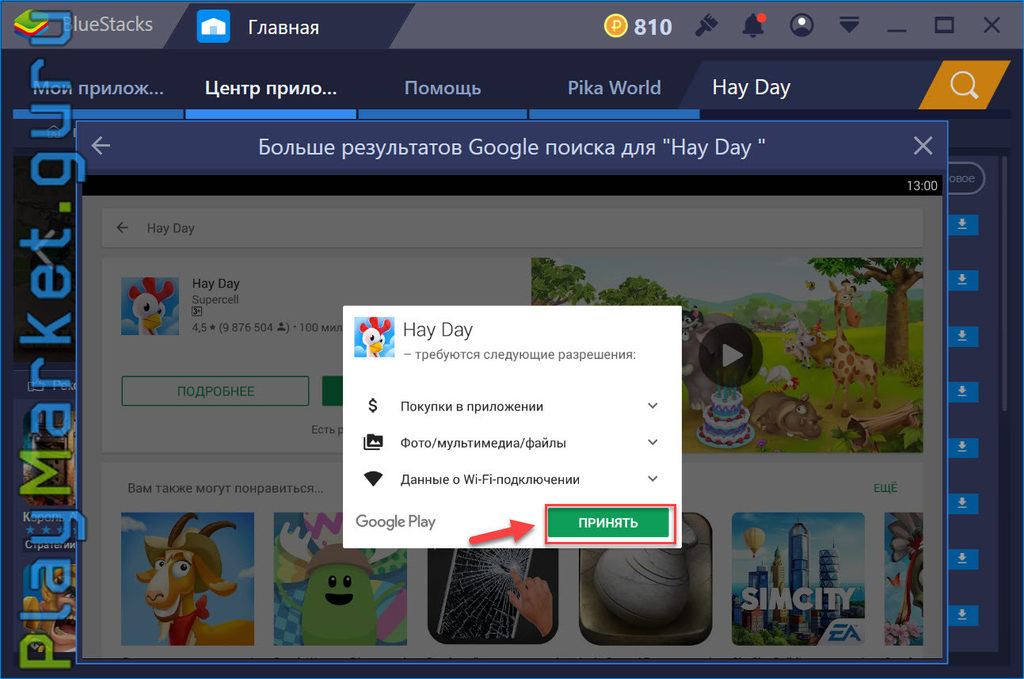Switch to Мои приложения tab
This screenshot has height=679, width=1024.
pyautogui.click(x=99, y=88)
